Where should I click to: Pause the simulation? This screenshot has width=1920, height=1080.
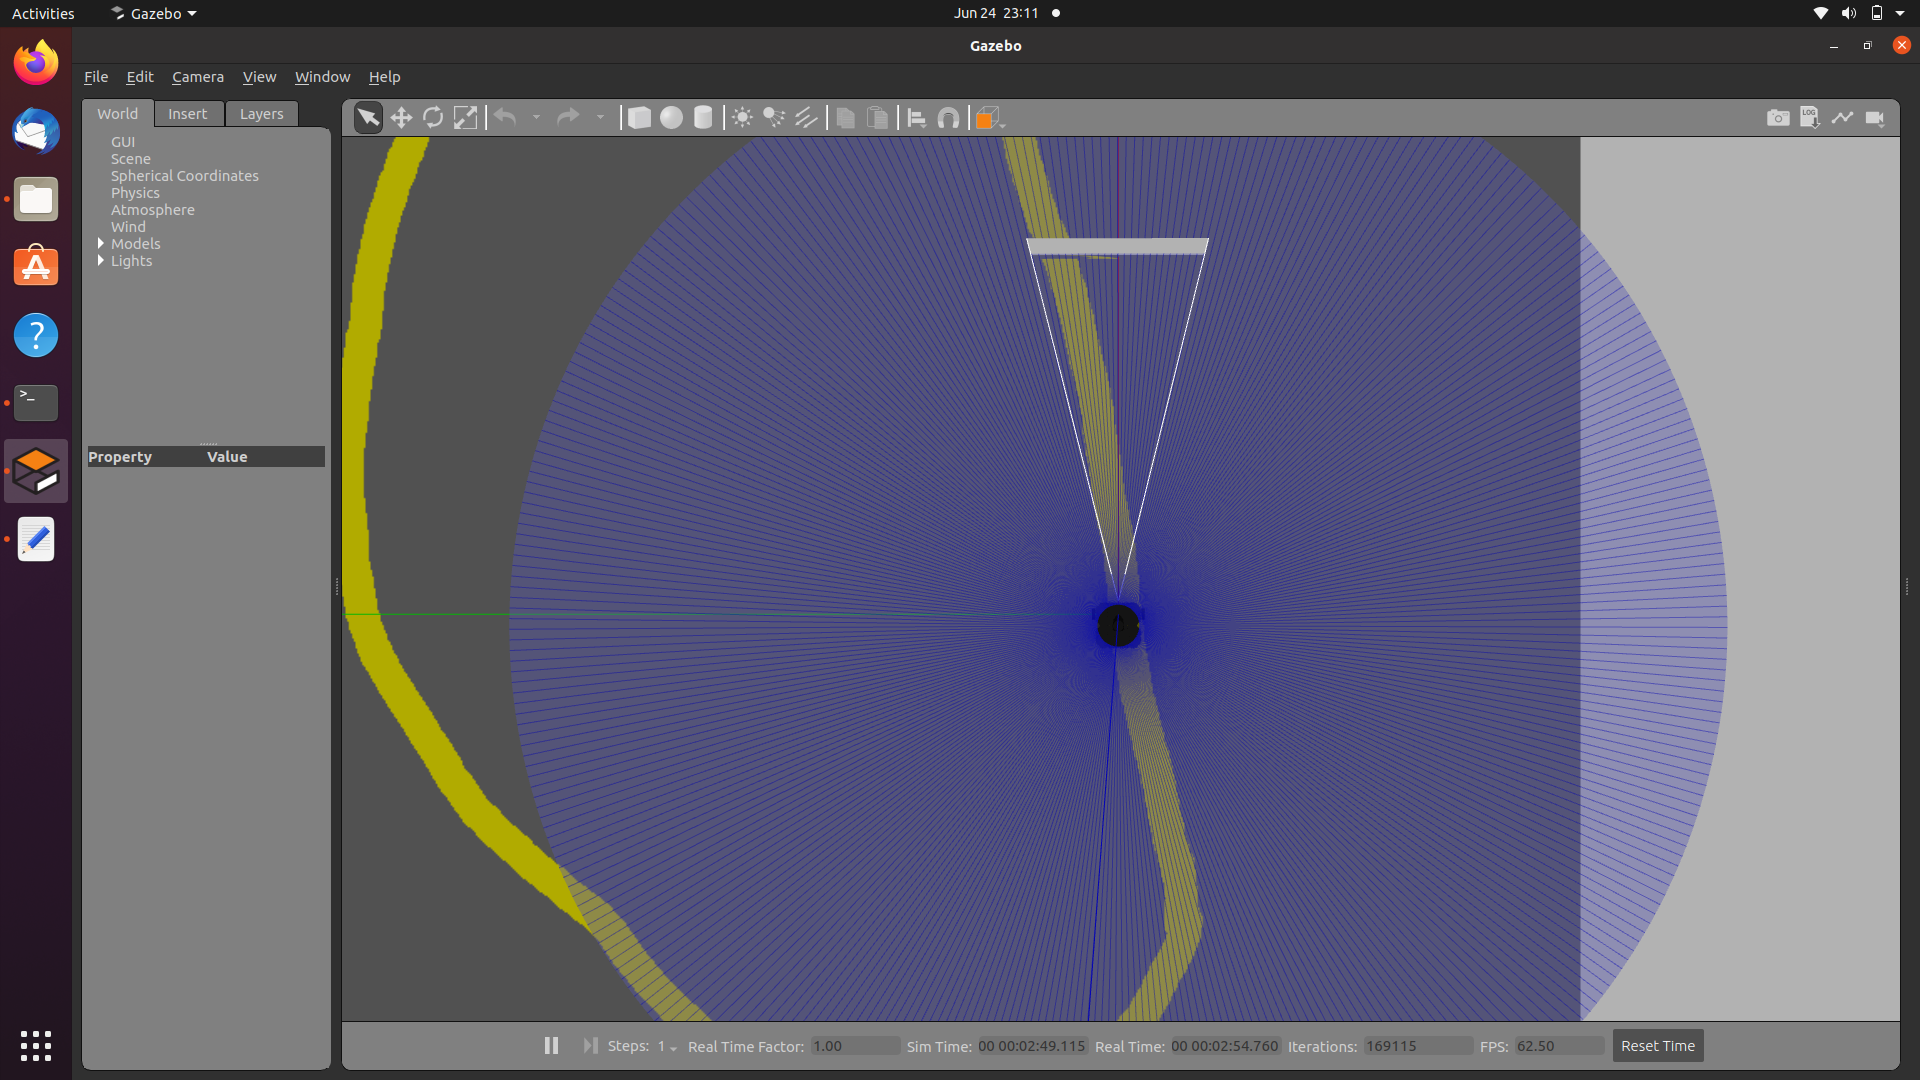[x=551, y=1046]
